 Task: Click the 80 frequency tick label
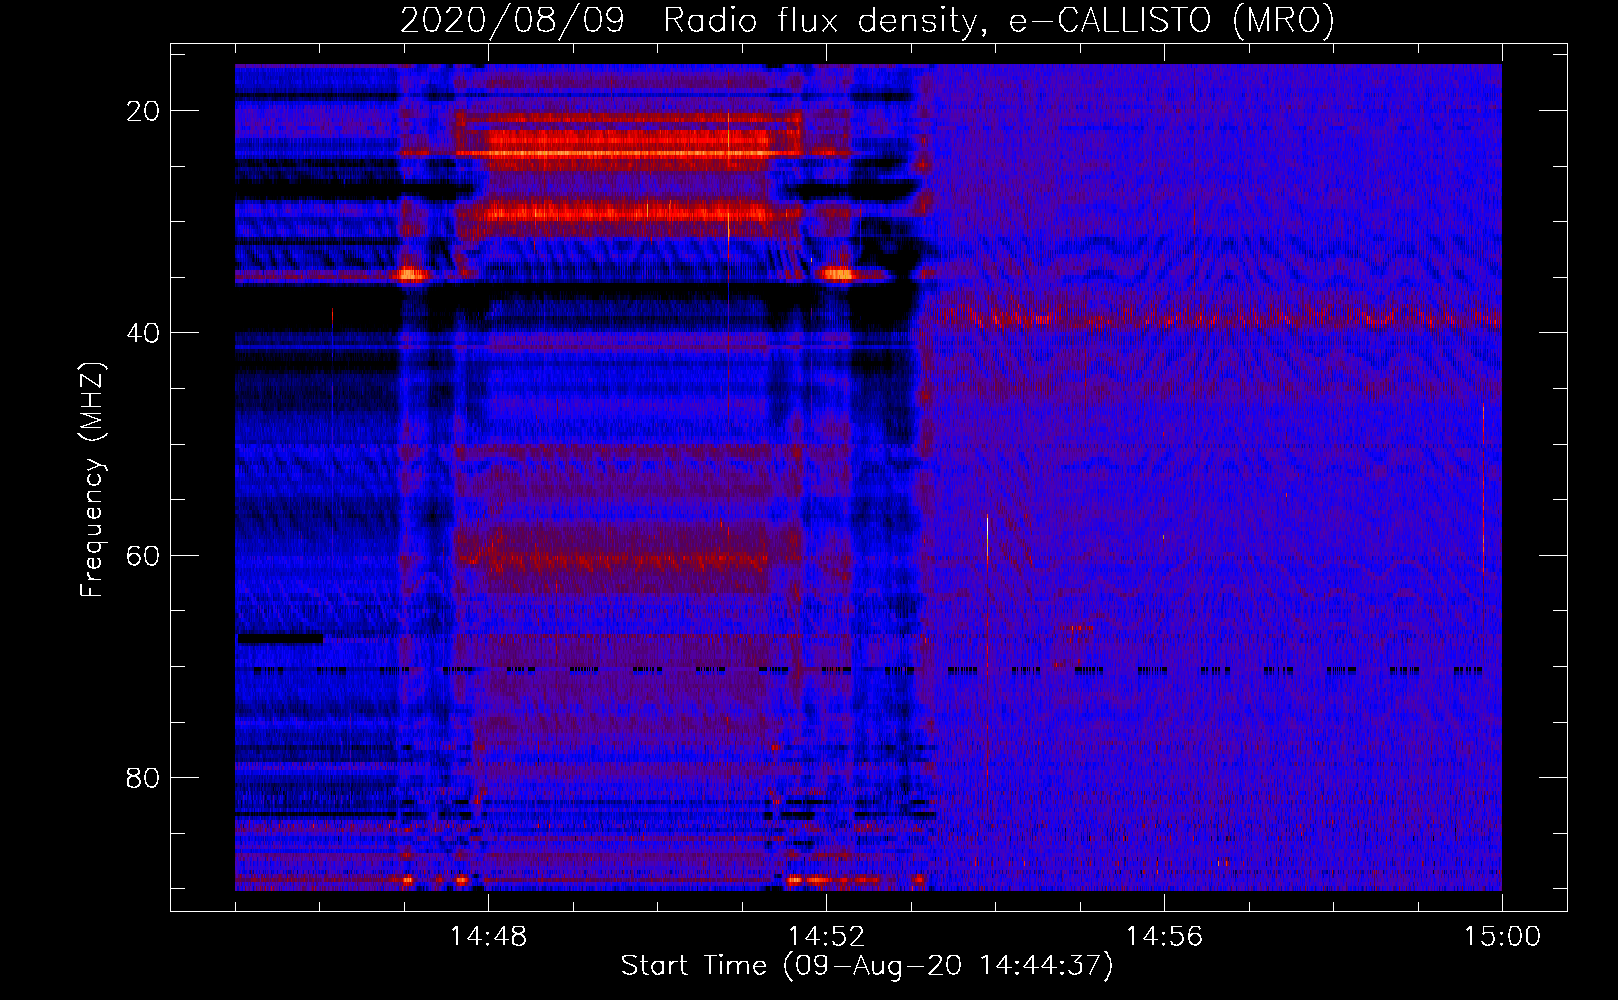(143, 777)
